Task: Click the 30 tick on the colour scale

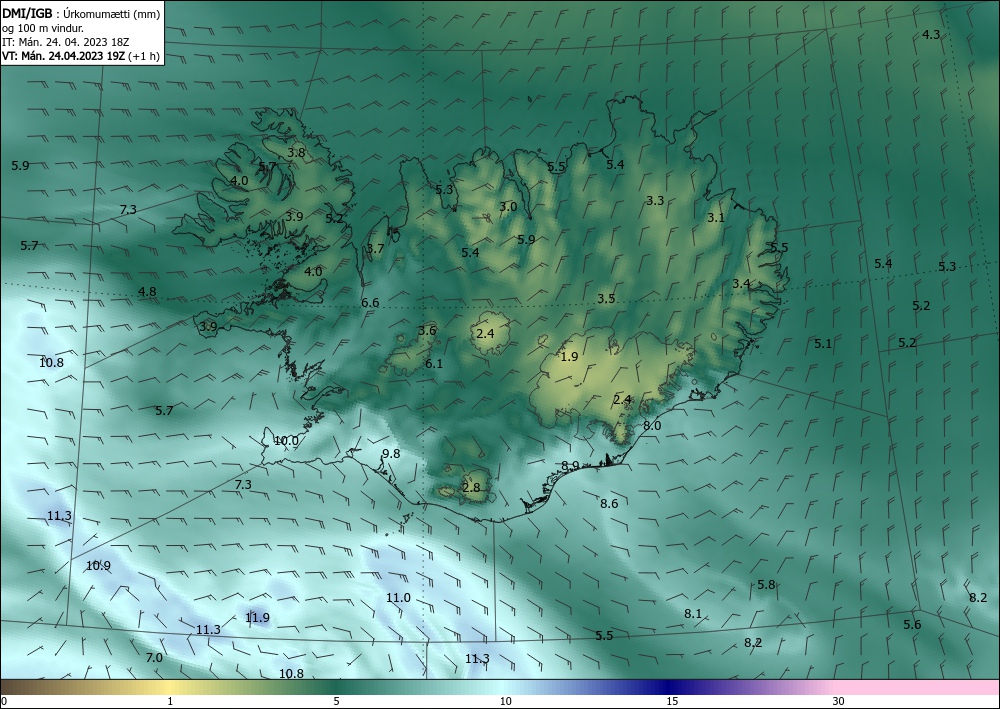Action: point(839,701)
